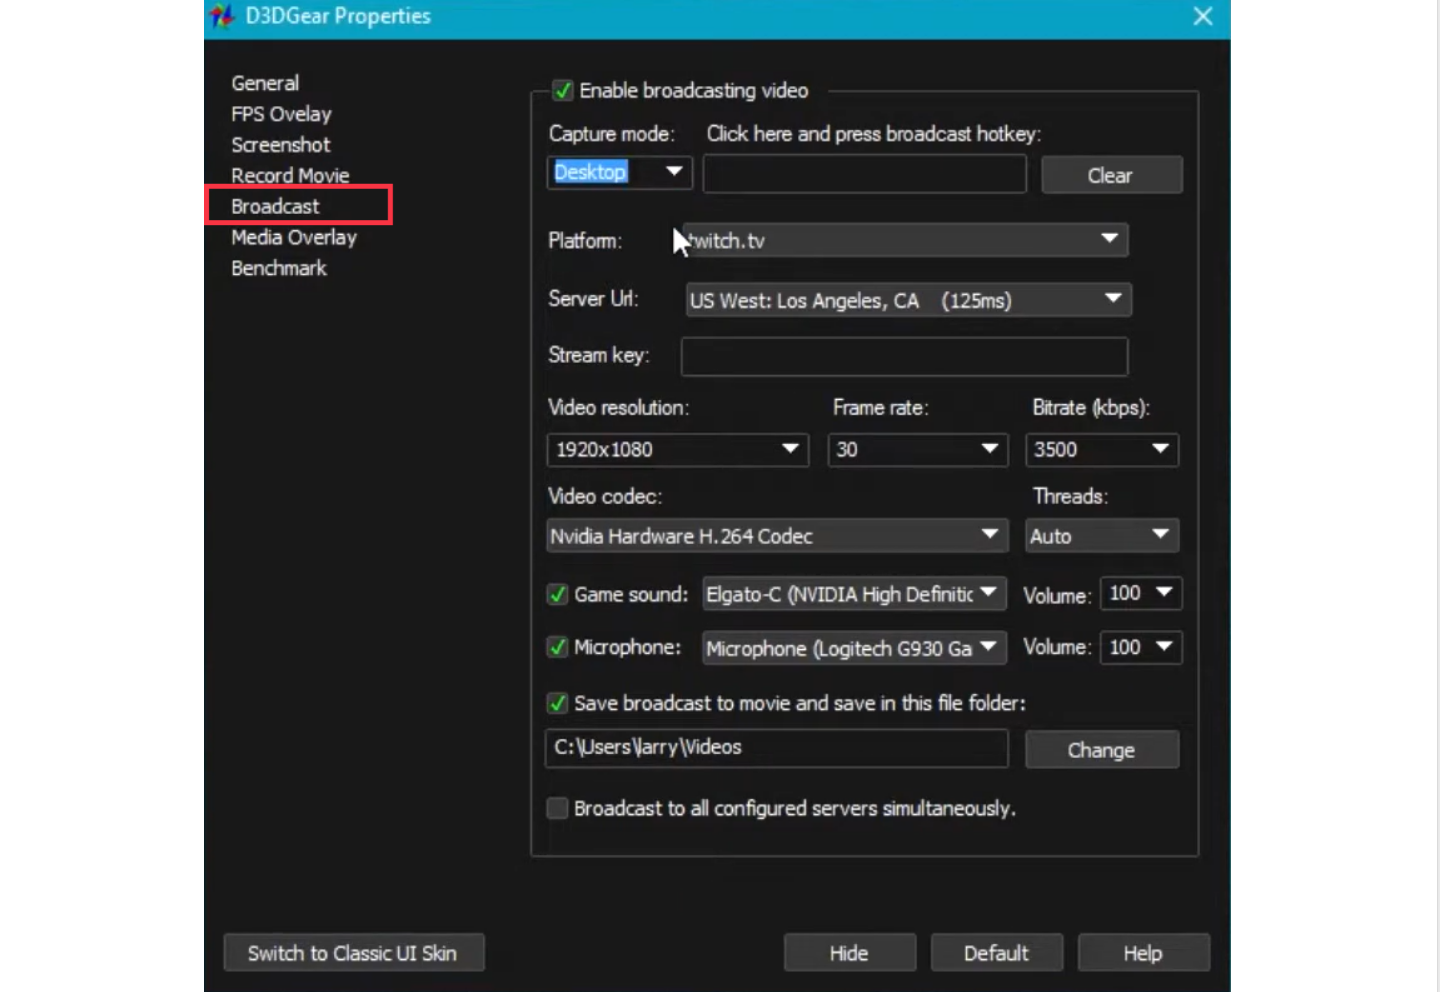The width and height of the screenshot is (1440, 992).
Task: Enable broadcasting to all configured servers simultaneously
Action: 557,808
